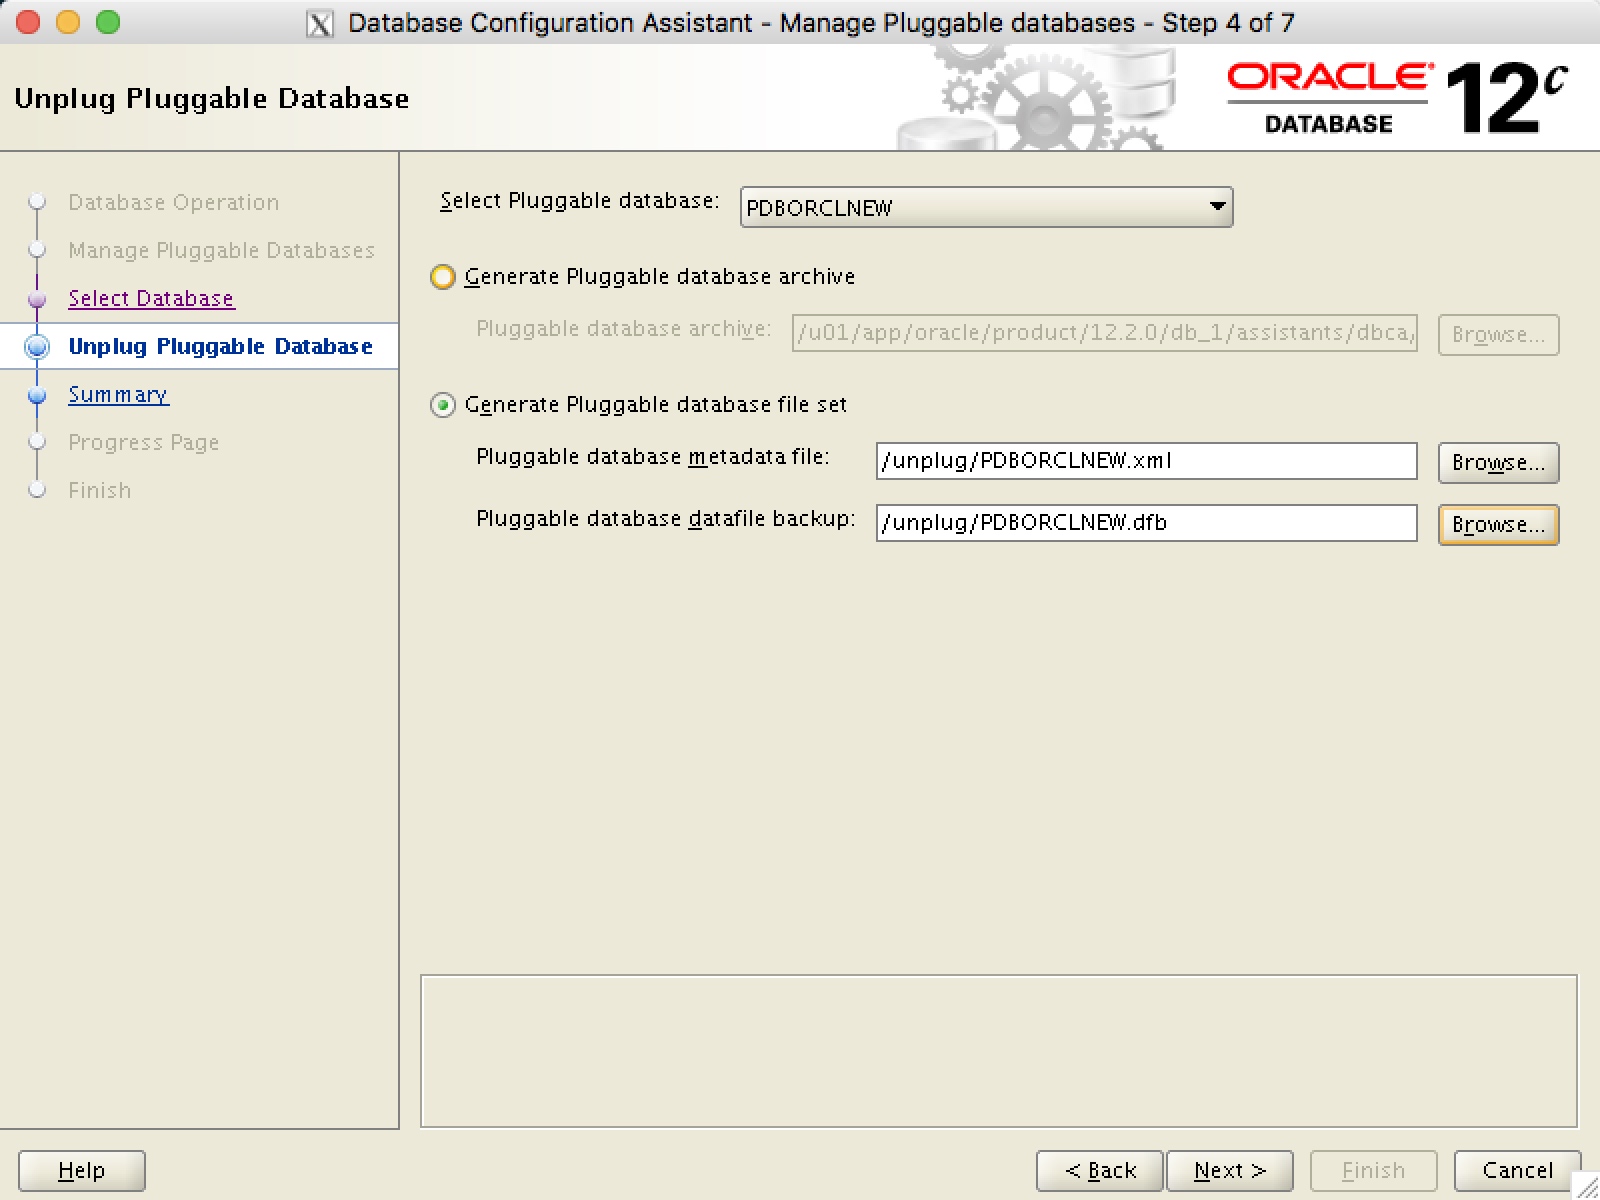This screenshot has width=1600, height=1200.
Task: Open the Select Database step
Action: point(151,297)
